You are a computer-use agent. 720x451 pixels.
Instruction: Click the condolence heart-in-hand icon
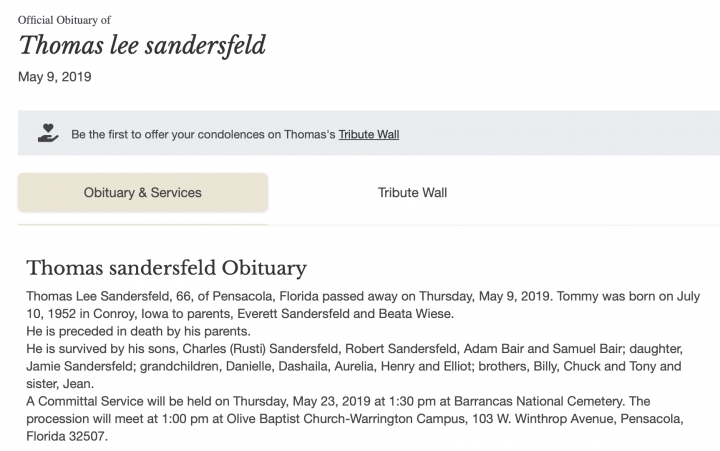(x=46, y=133)
